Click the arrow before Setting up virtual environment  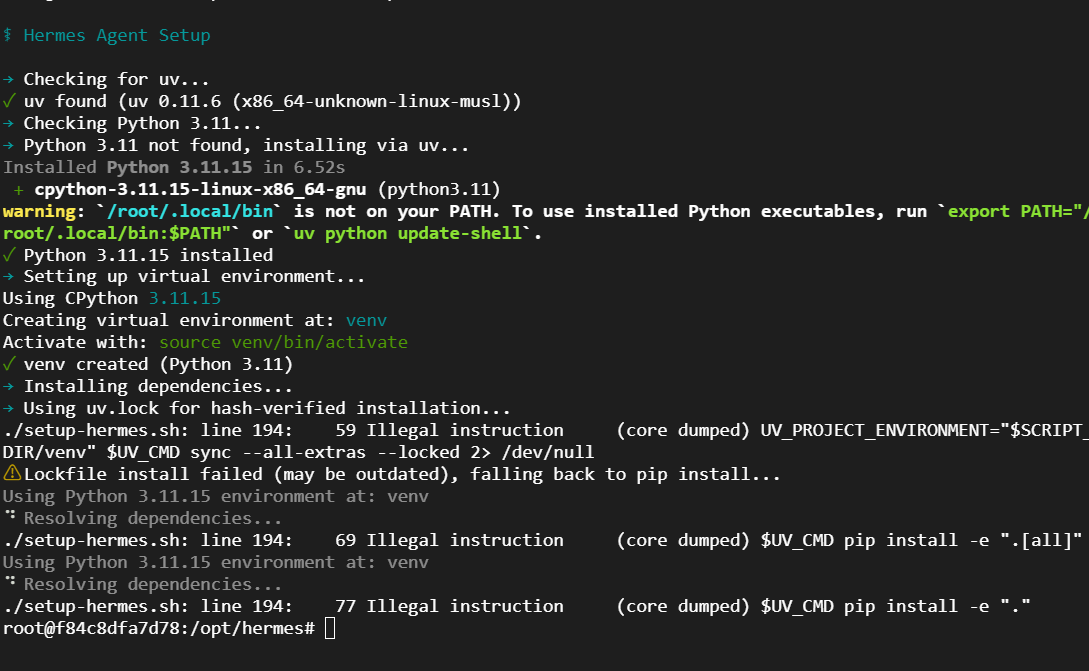[8, 277]
